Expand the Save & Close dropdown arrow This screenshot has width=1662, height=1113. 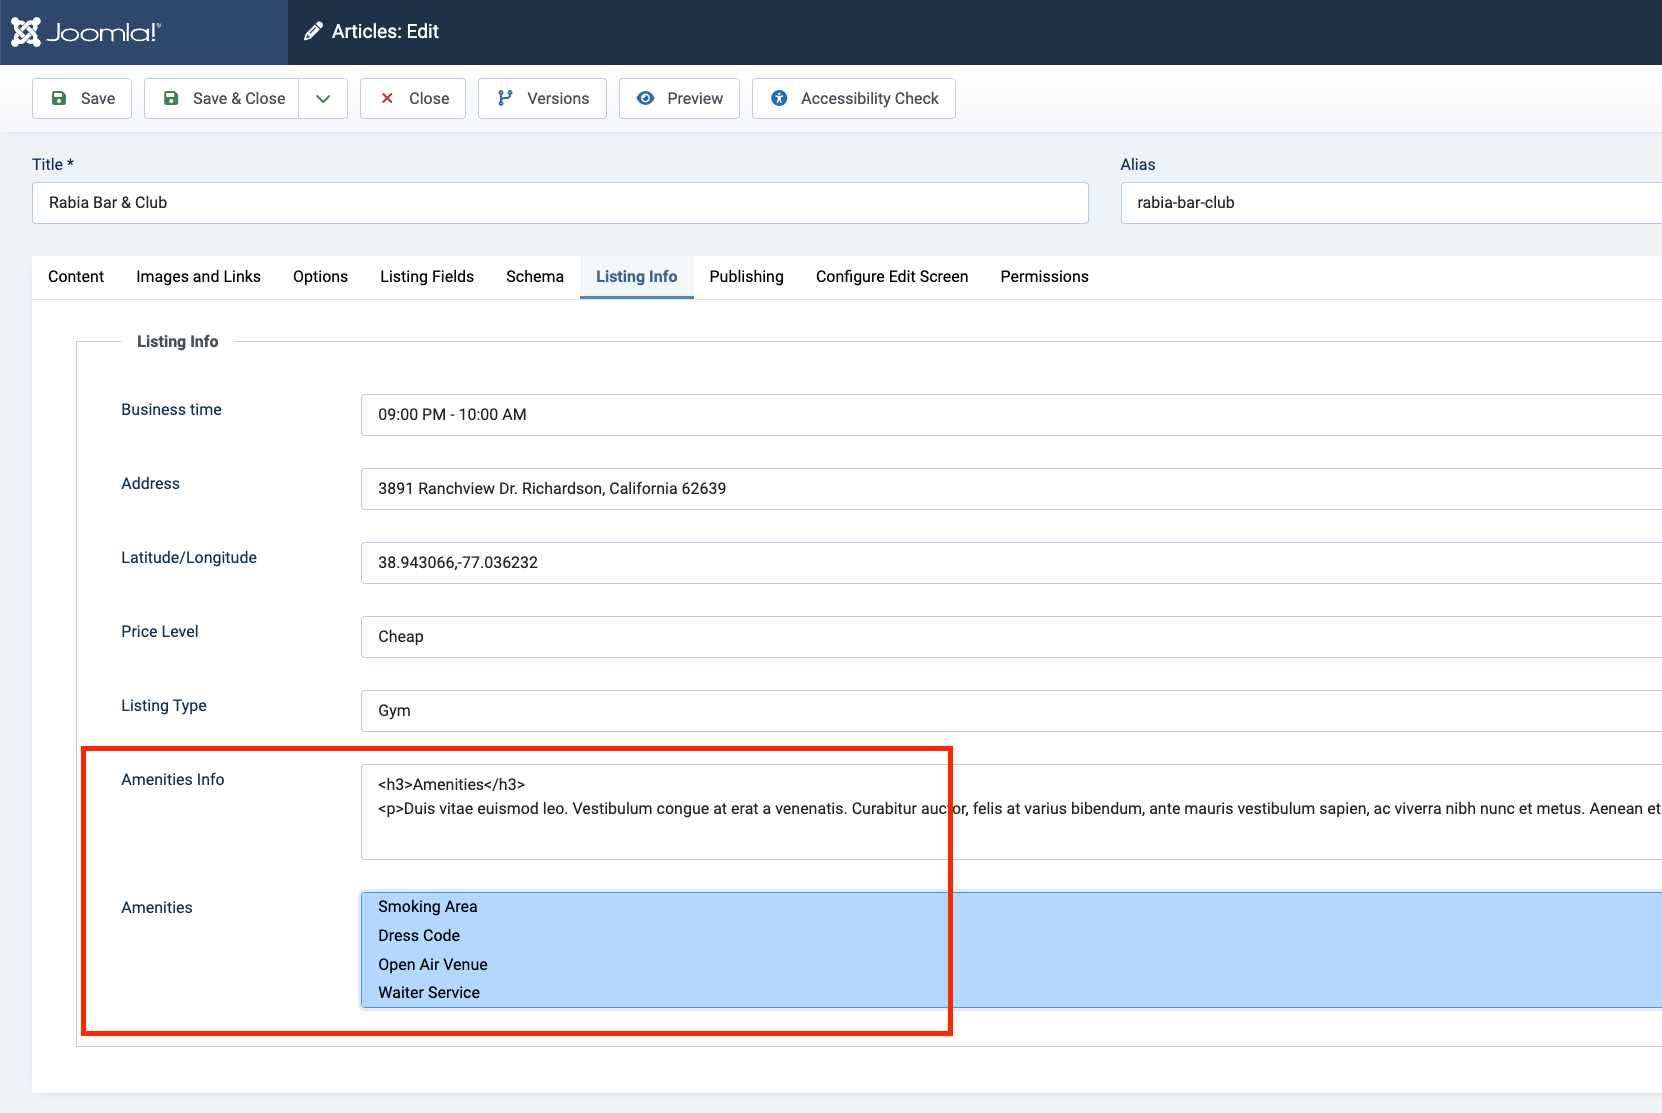pos(323,98)
